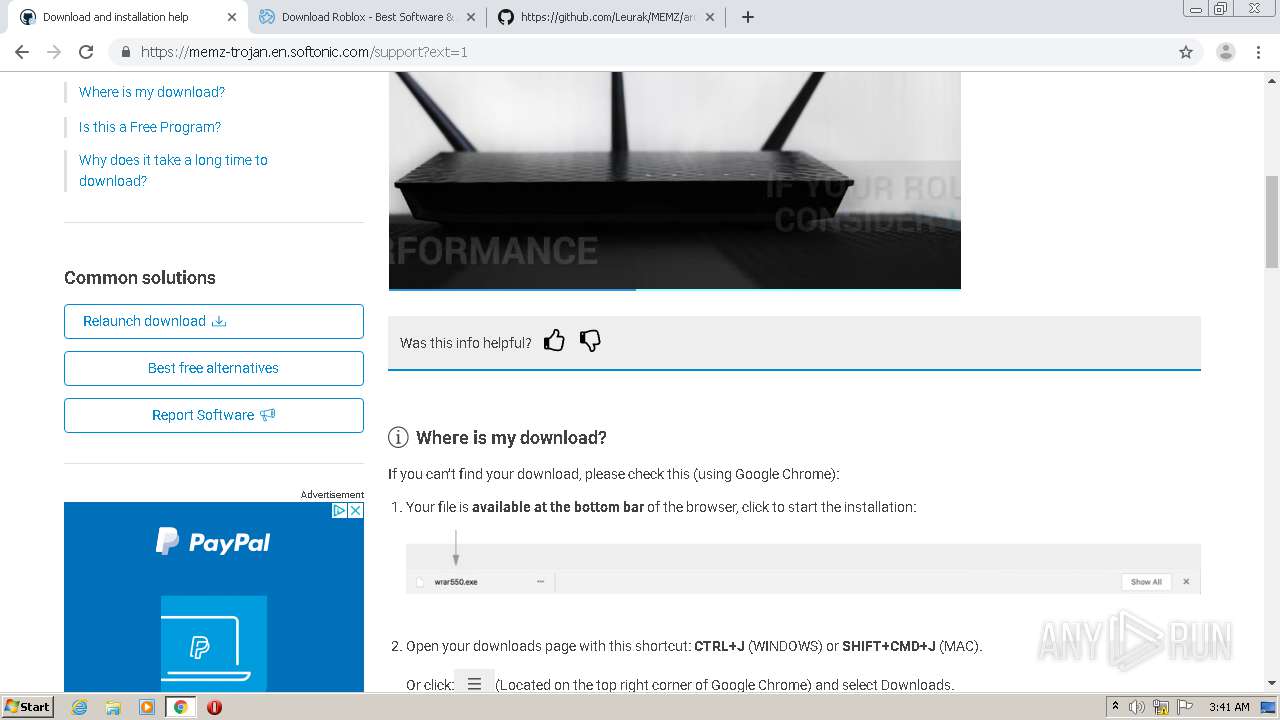Click the browser back arrow
Image resolution: width=1280 pixels, height=720 pixels.
click(x=22, y=52)
